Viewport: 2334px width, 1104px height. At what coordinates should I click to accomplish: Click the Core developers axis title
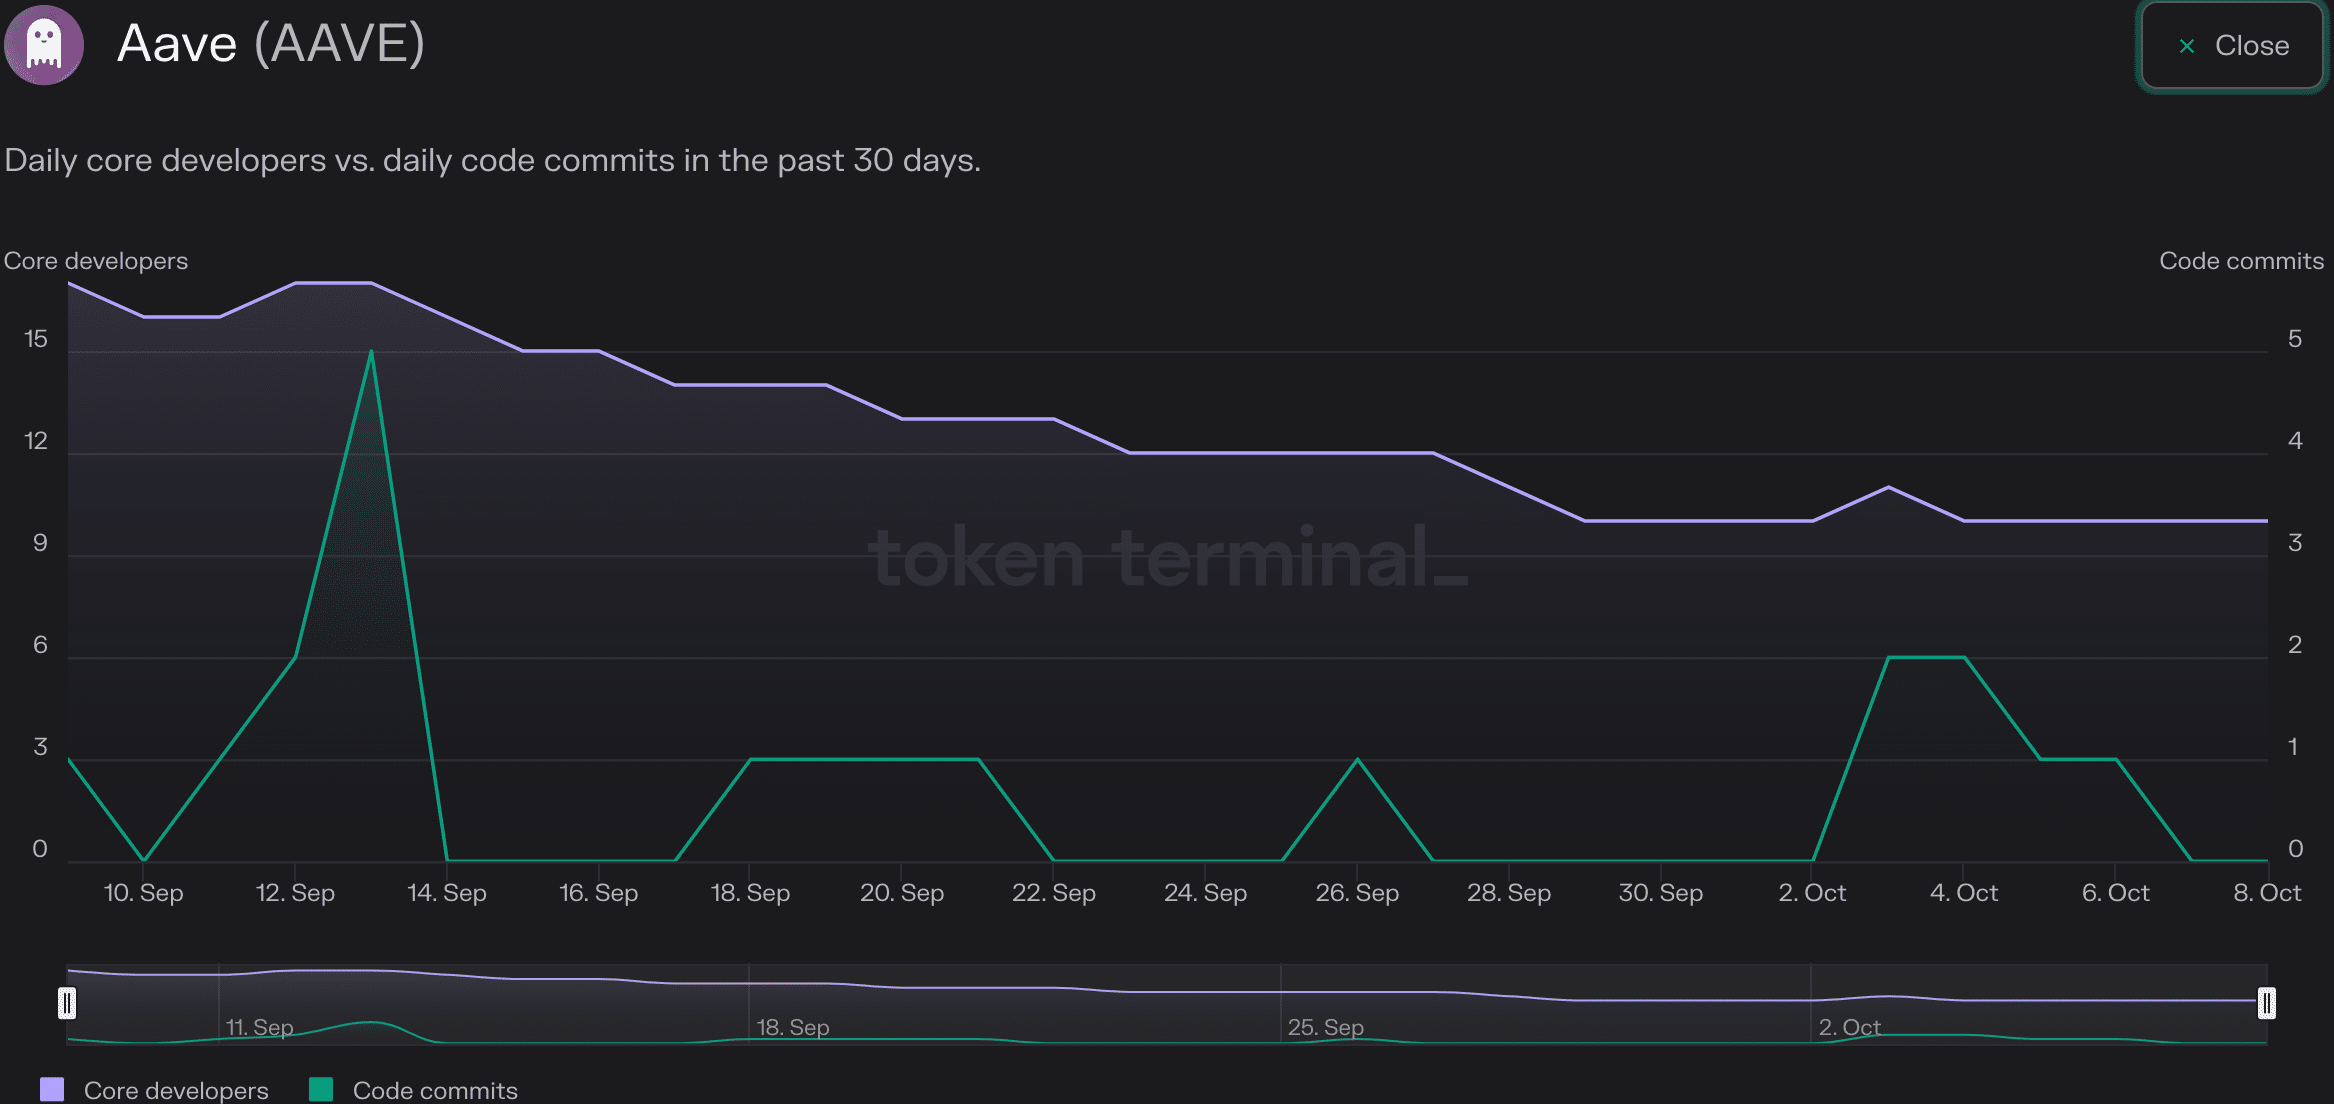tap(96, 261)
